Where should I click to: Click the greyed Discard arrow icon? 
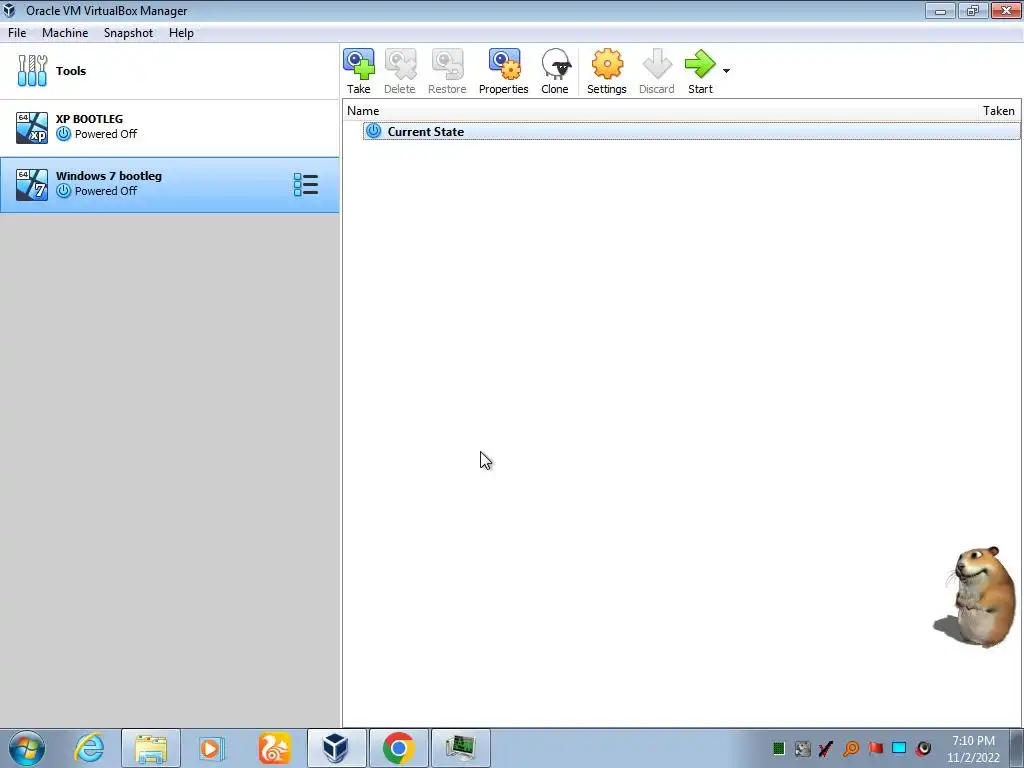click(656, 71)
